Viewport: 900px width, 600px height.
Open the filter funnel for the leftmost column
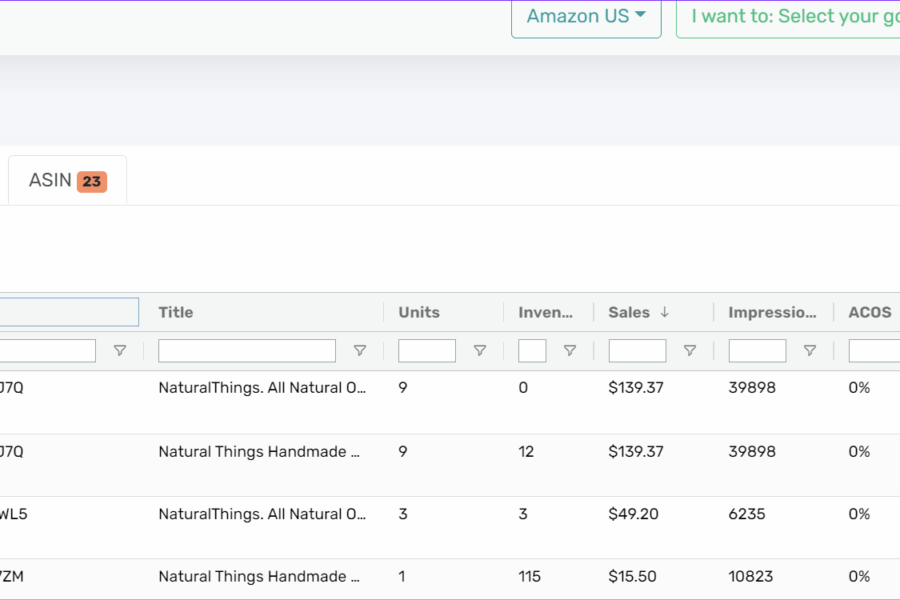click(120, 350)
